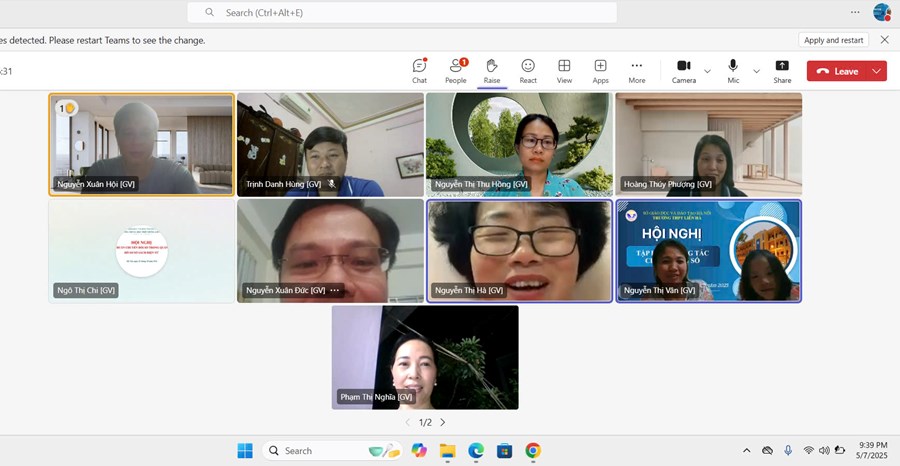Leave the meeting
The image size is (900, 466).
click(837, 71)
